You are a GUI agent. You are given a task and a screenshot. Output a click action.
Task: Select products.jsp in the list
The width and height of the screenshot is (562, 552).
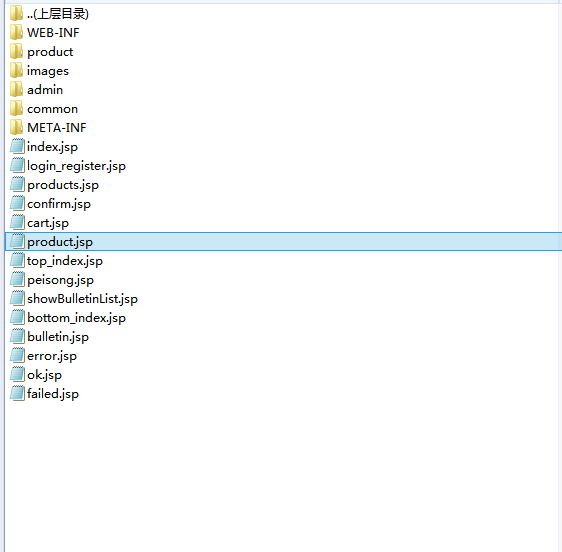click(63, 185)
